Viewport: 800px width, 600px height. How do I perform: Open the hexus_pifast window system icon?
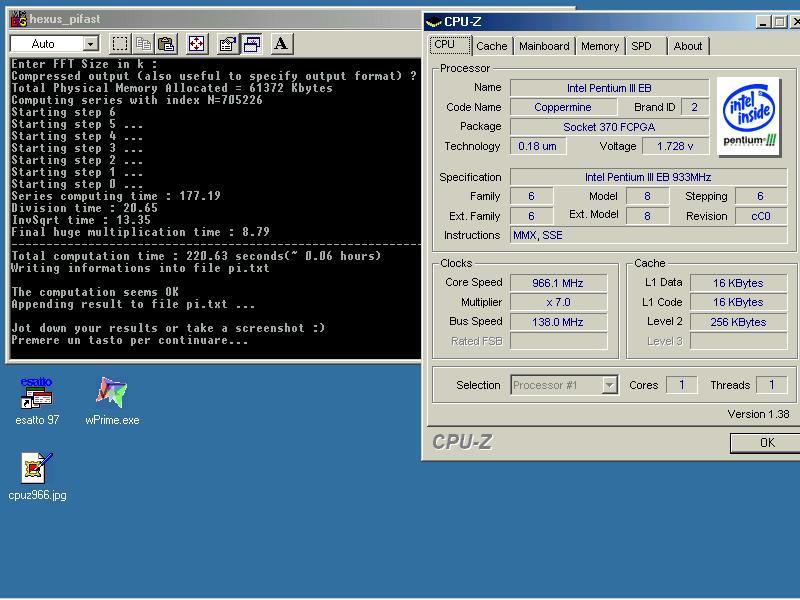tap(19, 20)
